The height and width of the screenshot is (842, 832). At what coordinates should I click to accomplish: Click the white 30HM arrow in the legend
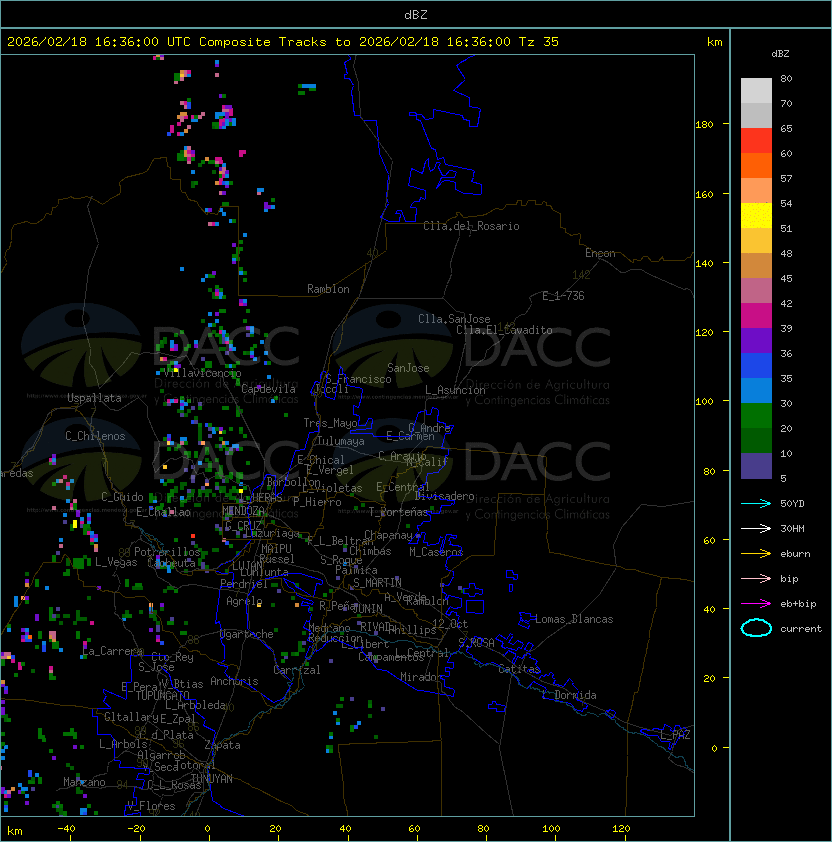[x=756, y=528]
